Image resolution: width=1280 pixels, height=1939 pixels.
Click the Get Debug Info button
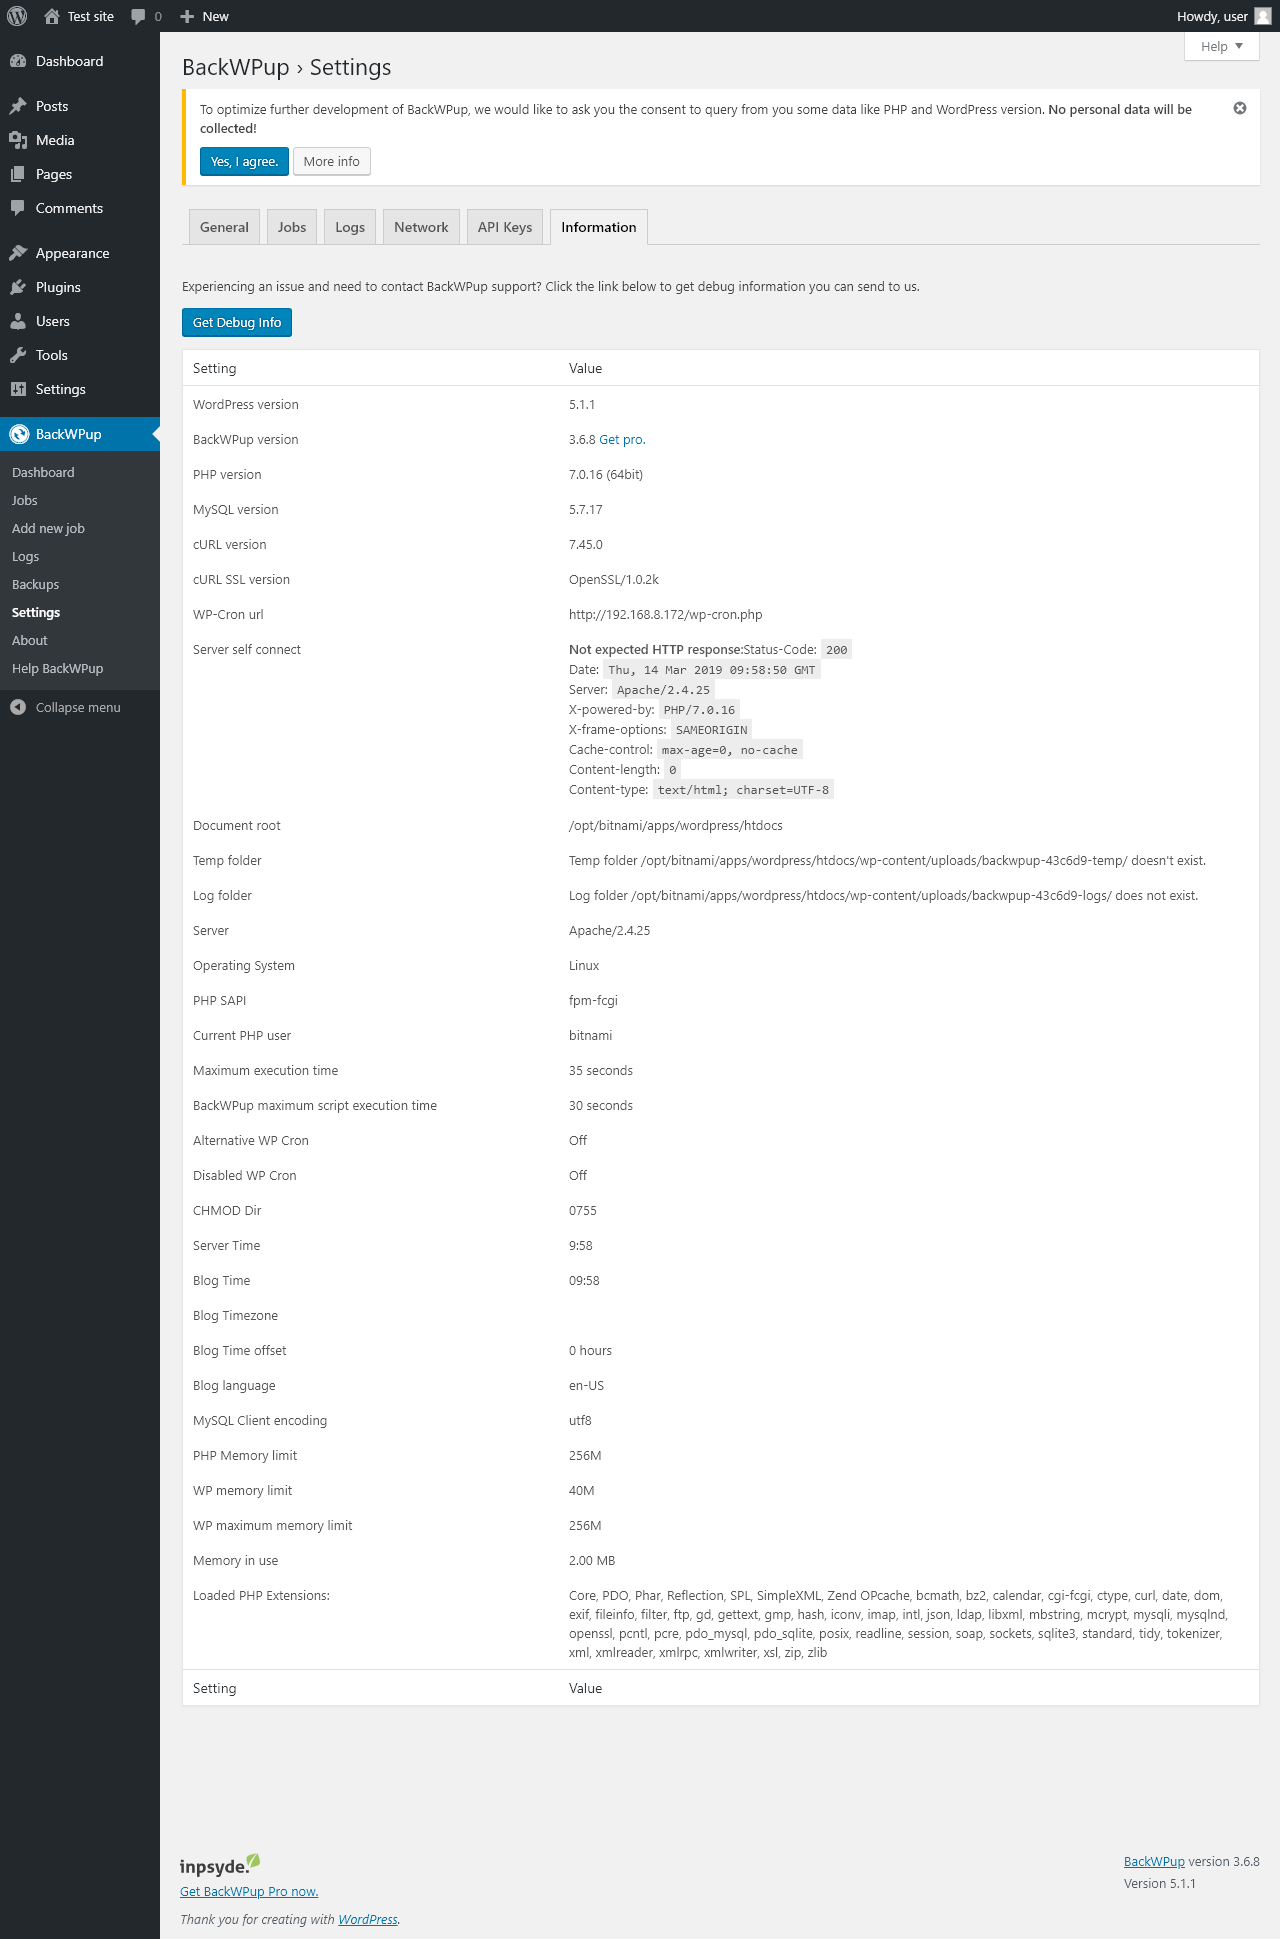point(237,323)
